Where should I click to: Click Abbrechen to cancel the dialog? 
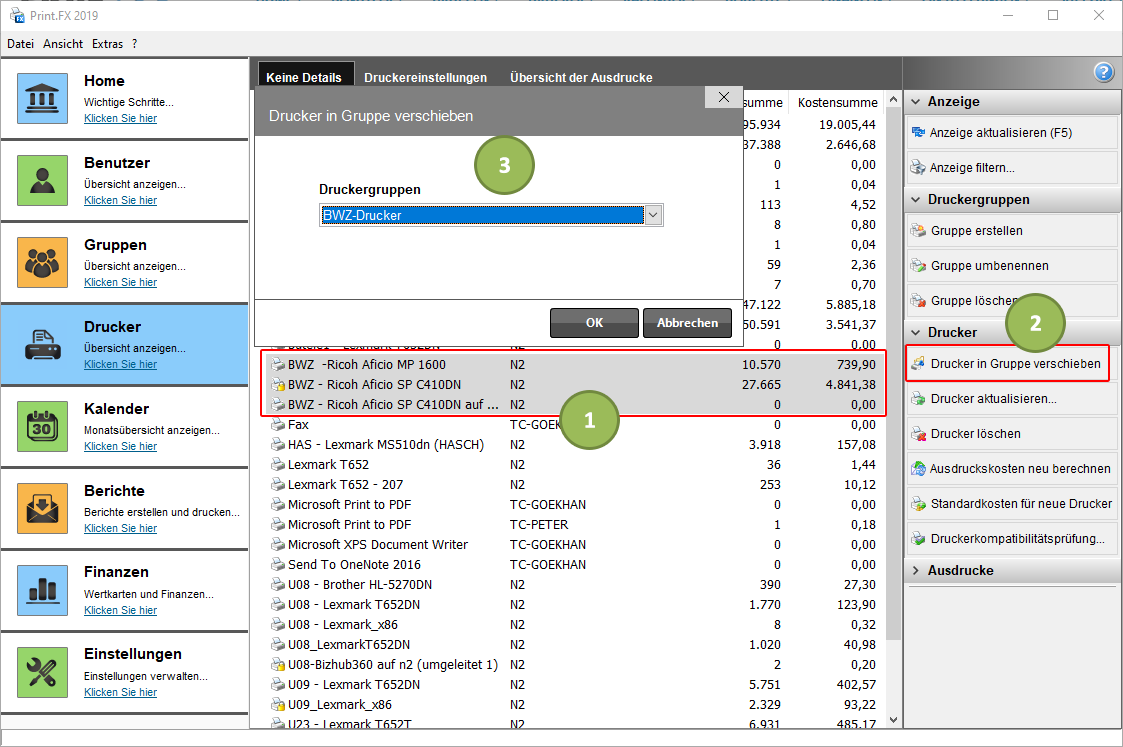pos(688,323)
